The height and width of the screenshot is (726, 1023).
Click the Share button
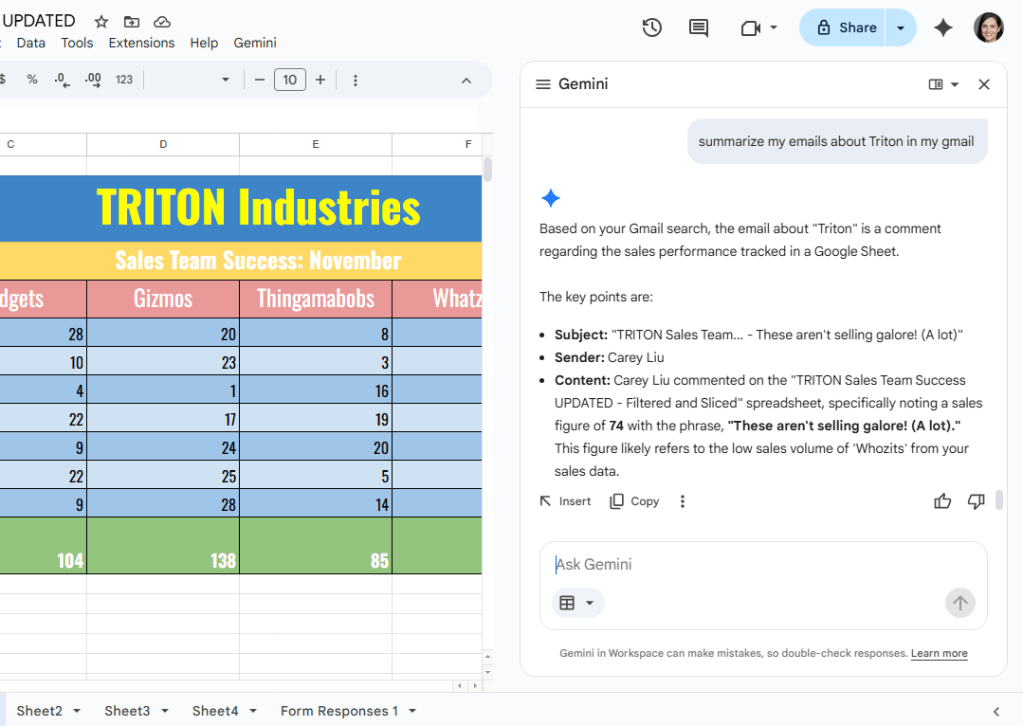tap(846, 28)
